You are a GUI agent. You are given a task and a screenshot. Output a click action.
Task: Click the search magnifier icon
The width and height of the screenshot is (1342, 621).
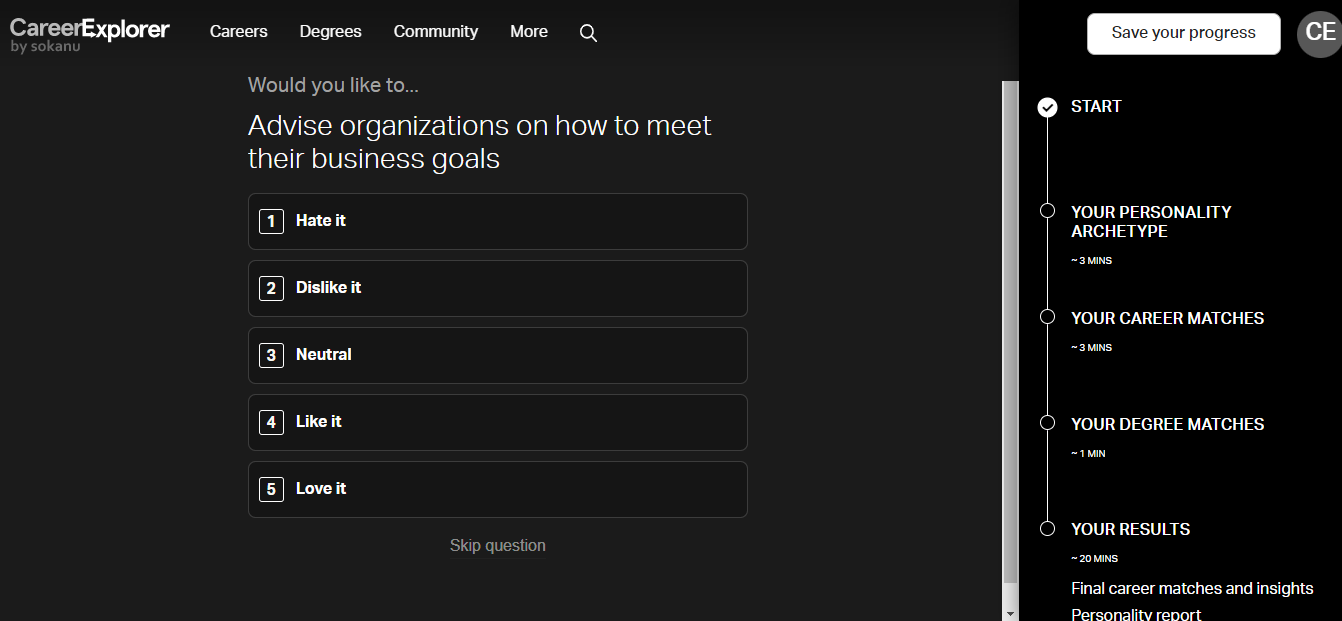click(588, 33)
